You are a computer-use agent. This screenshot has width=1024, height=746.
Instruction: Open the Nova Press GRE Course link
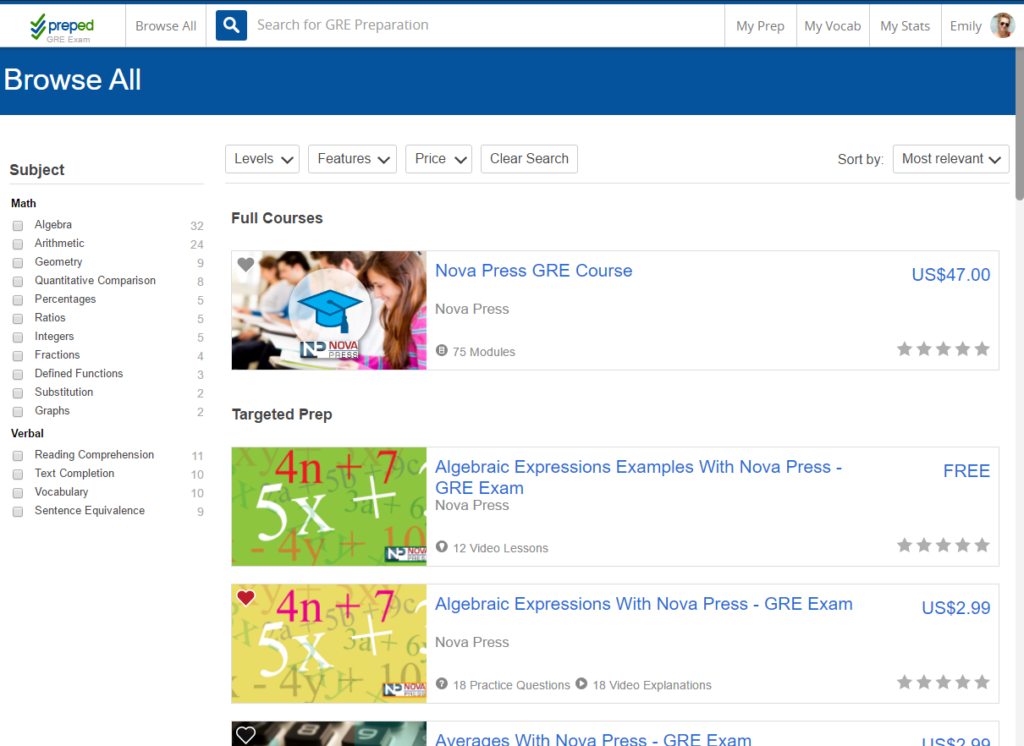[x=534, y=270]
